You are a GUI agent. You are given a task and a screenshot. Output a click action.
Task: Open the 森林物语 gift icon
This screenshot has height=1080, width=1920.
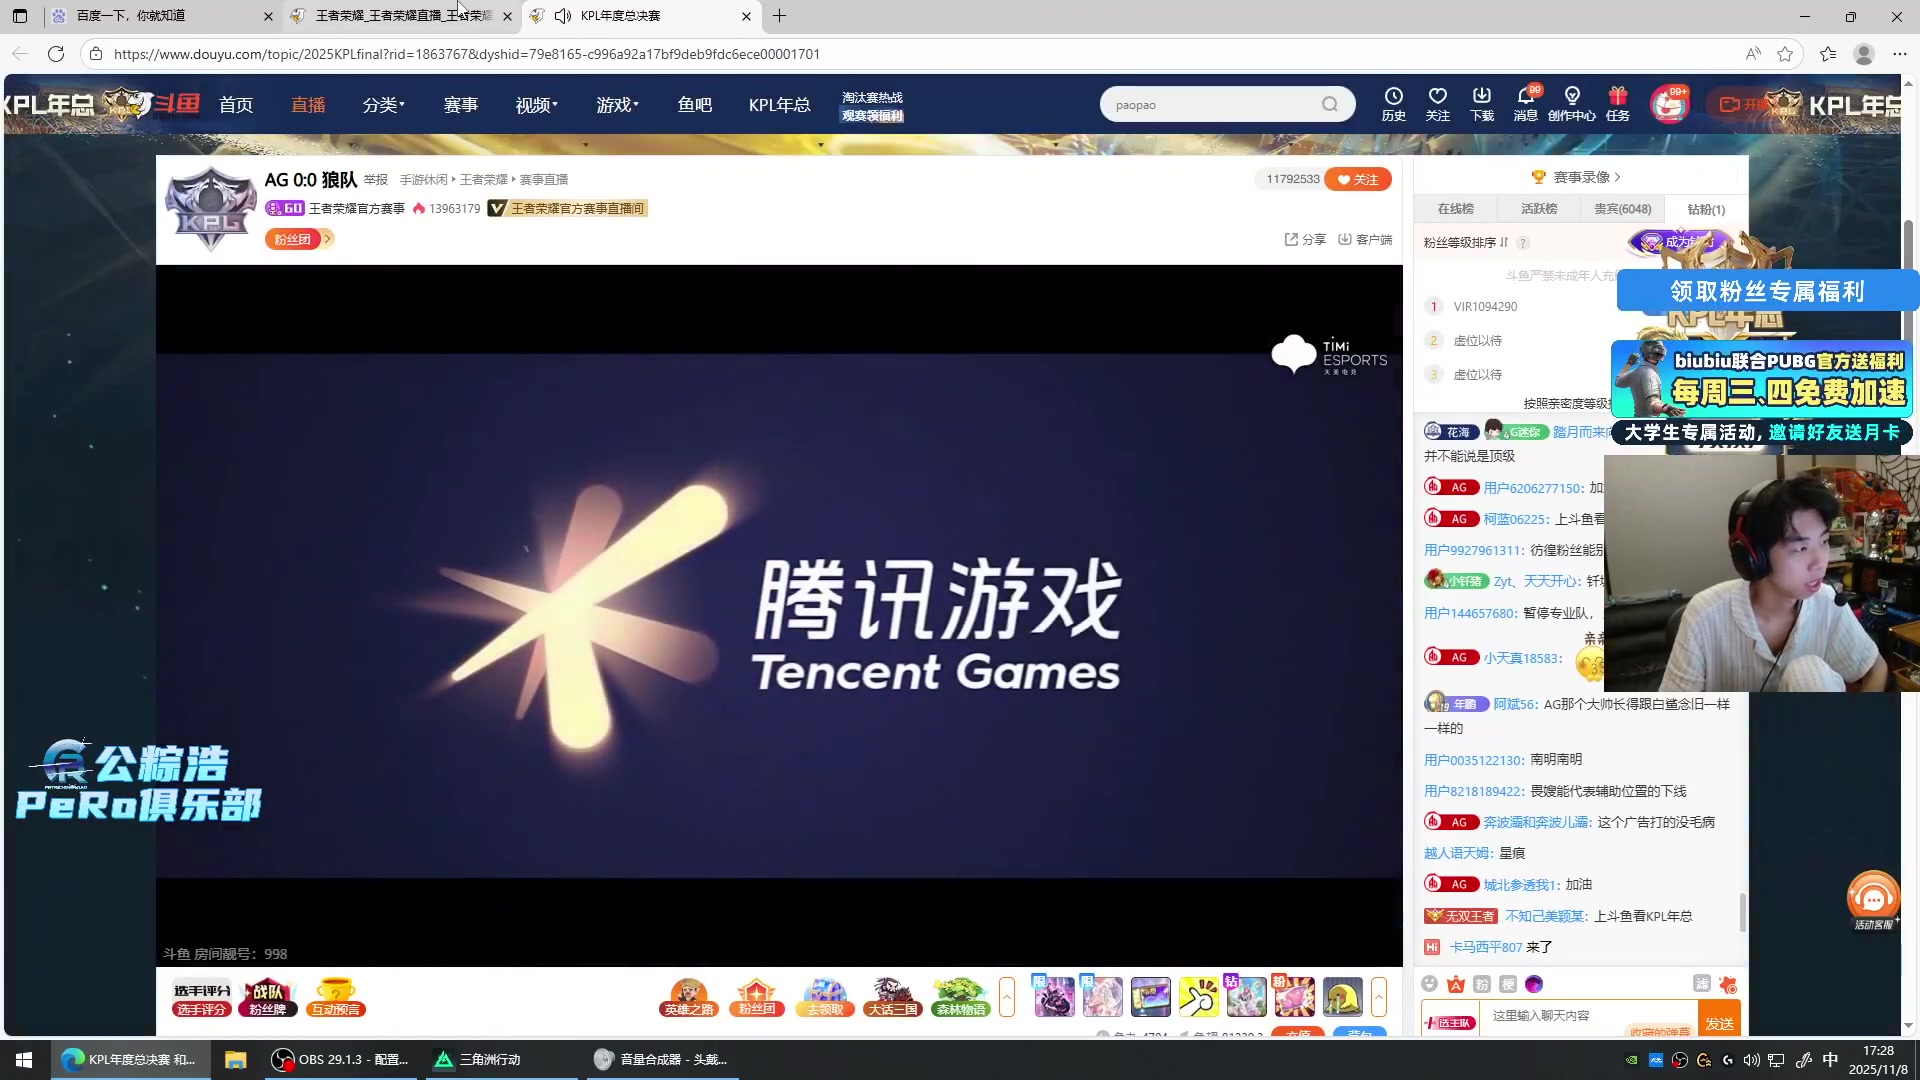point(959,997)
